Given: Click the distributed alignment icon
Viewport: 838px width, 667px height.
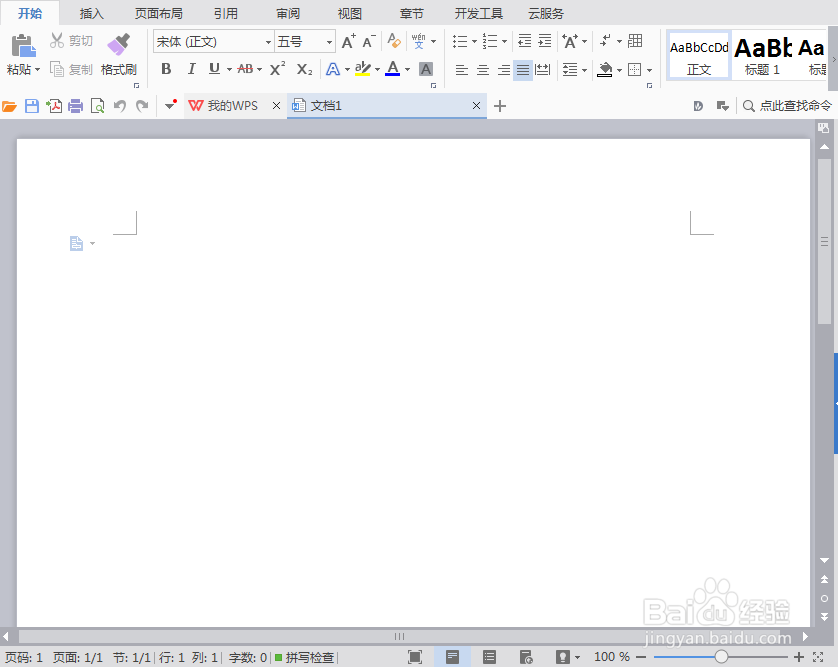Looking at the screenshot, I should [x=542, y=69].
